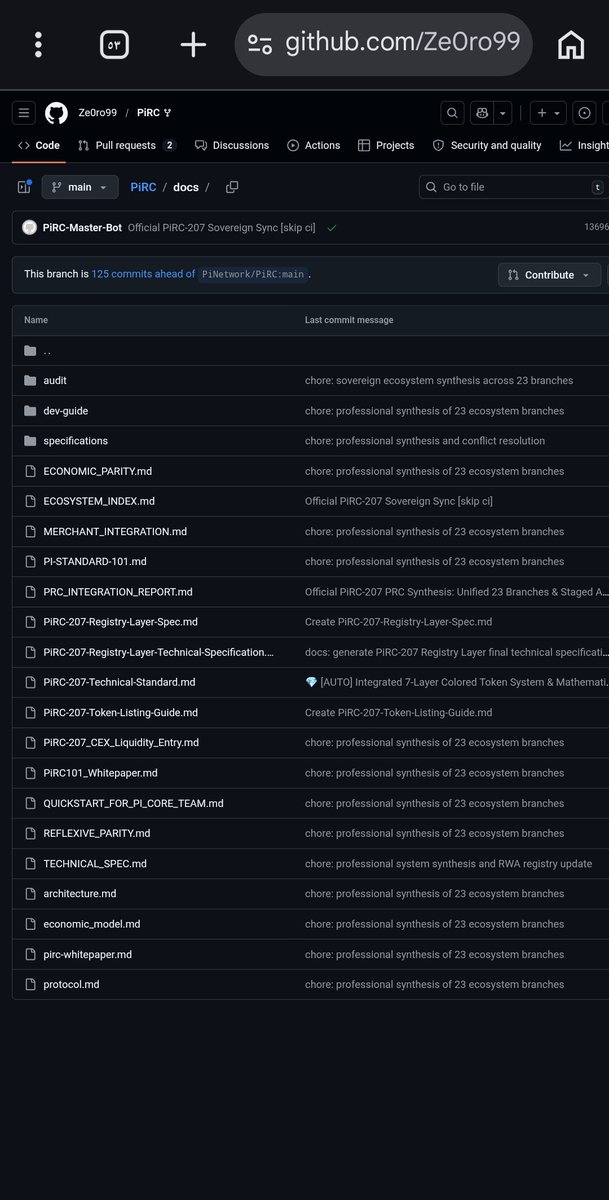Toggle the file tree side panel

(x=24, y=187)
